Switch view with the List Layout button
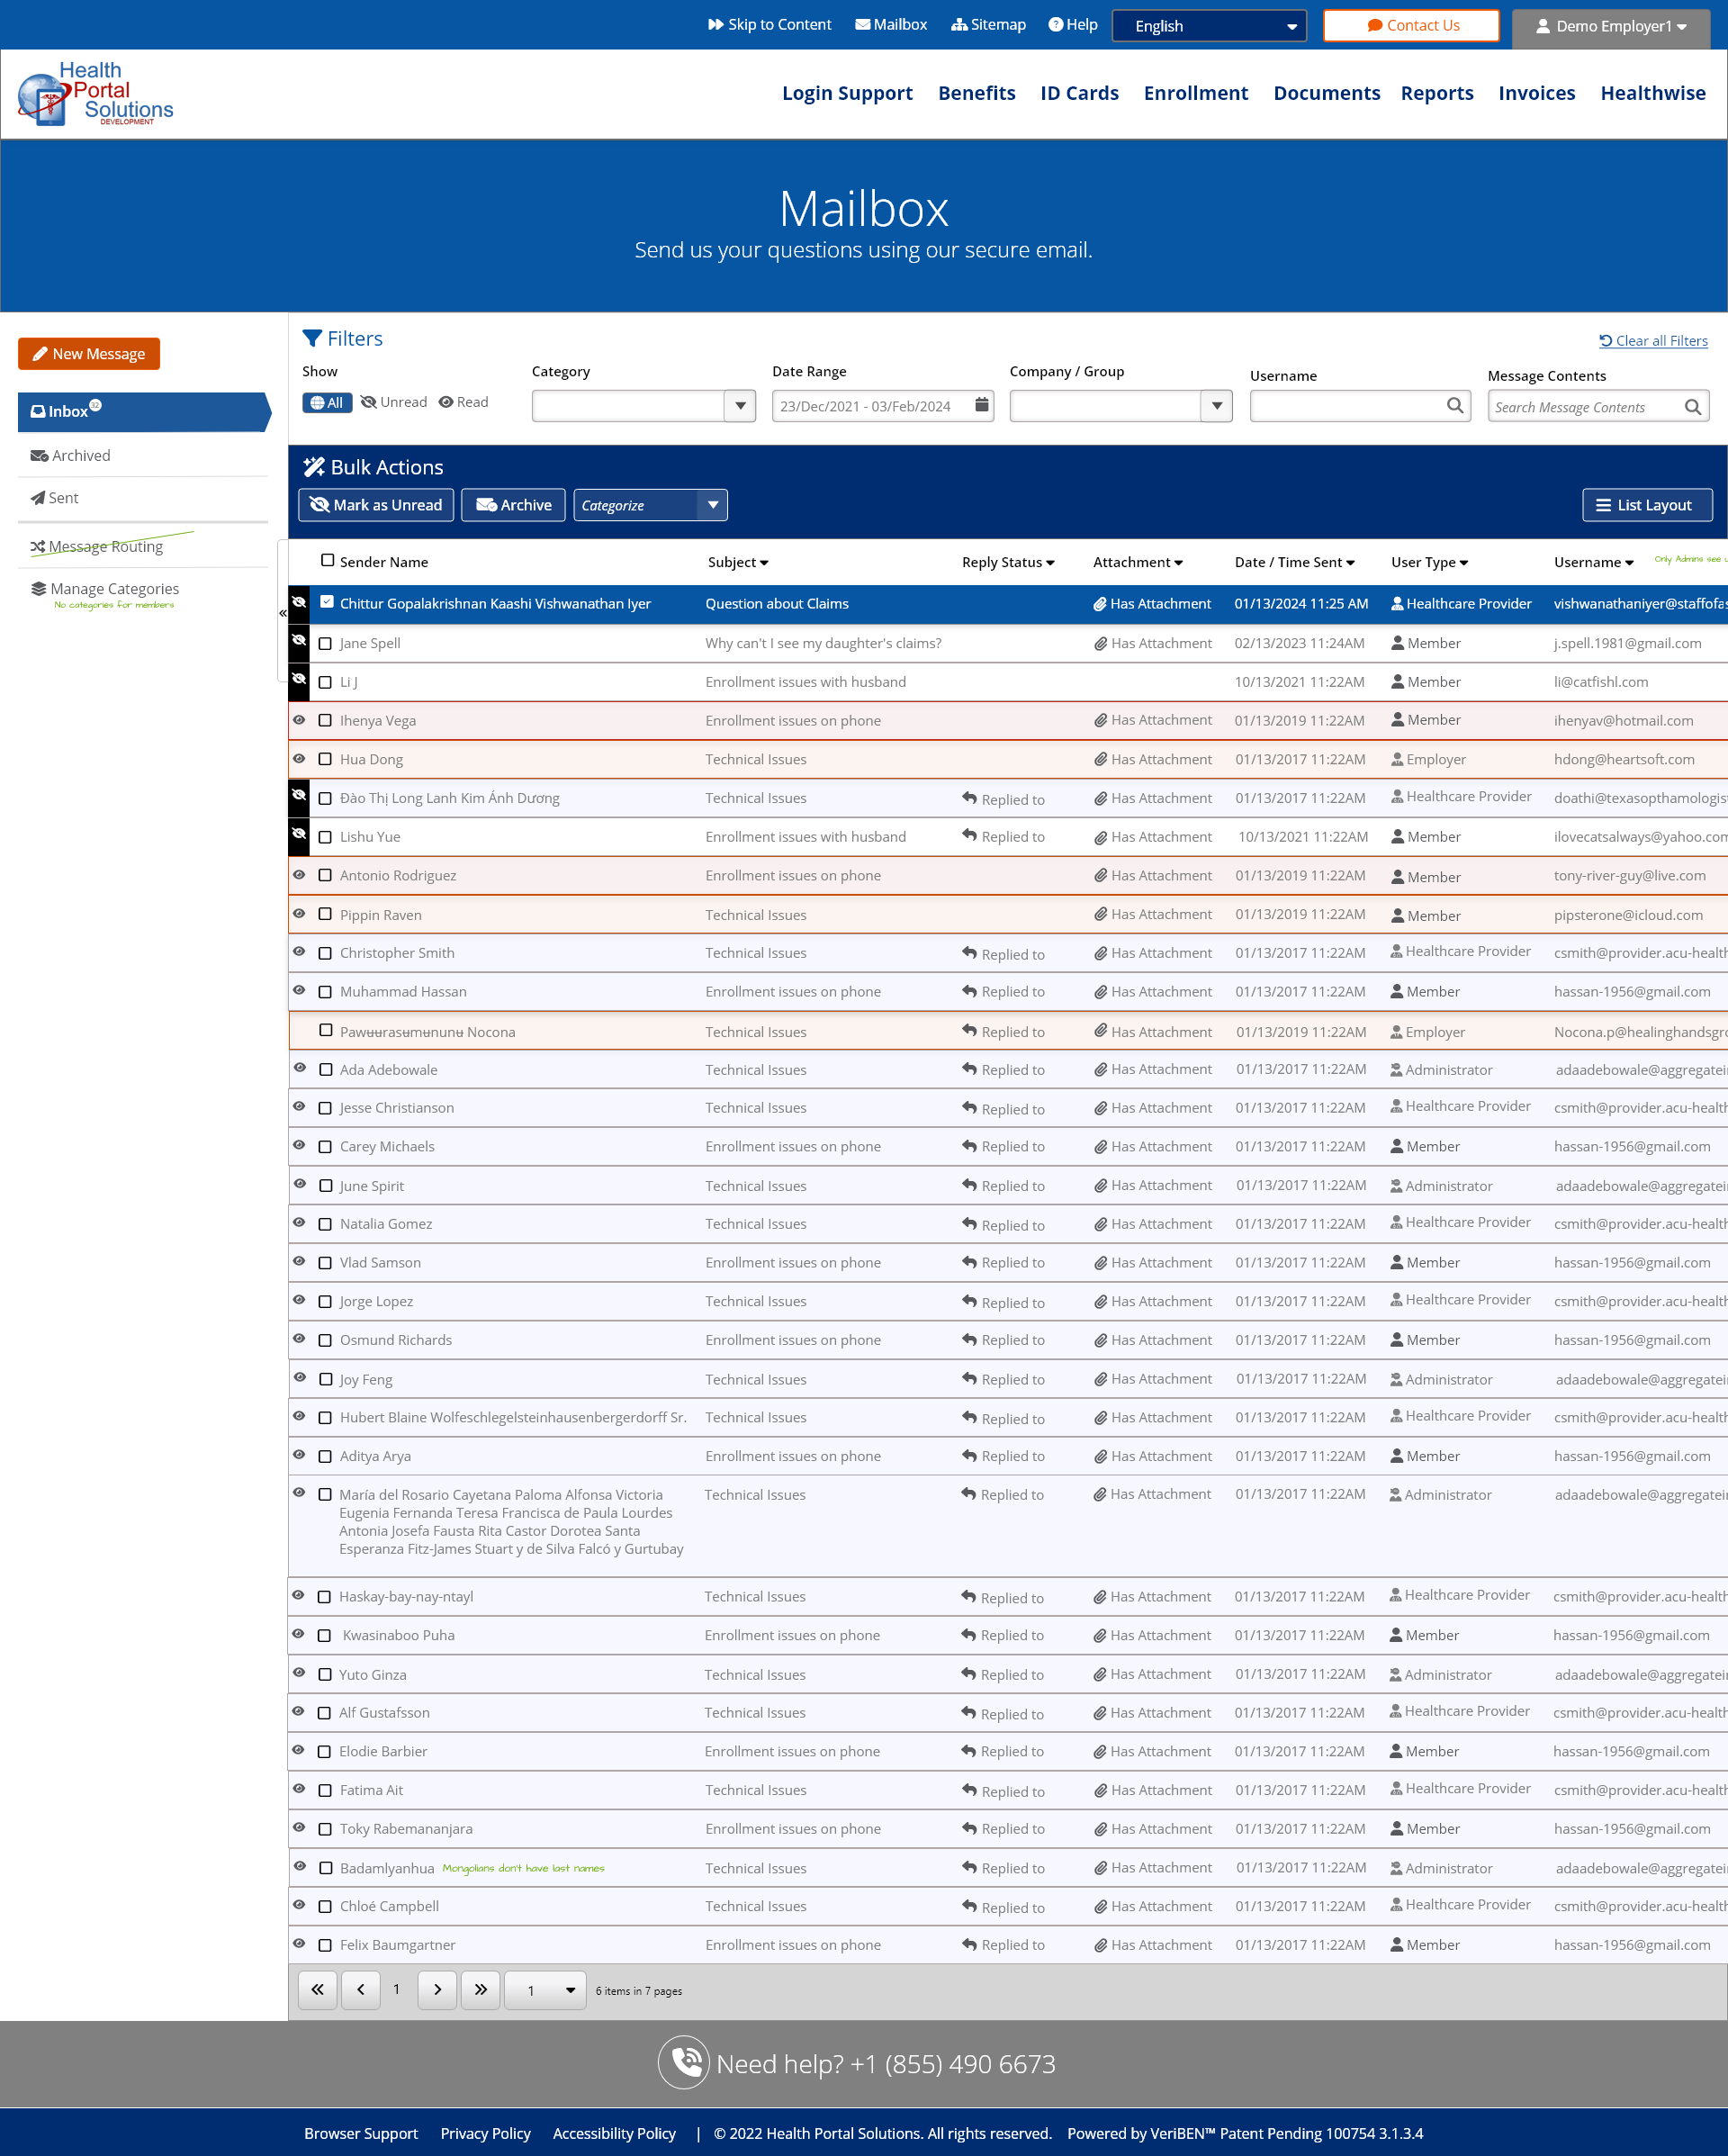1728x2156 pixels. 1647,505
